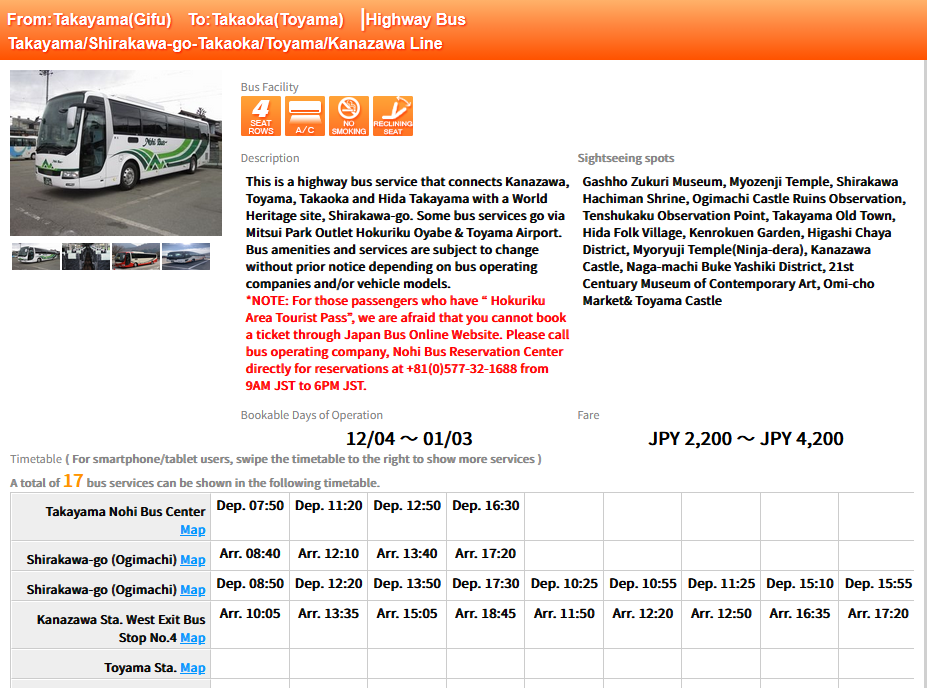
Task: Click the A/C facility icon
Action: tap(305, 116)
